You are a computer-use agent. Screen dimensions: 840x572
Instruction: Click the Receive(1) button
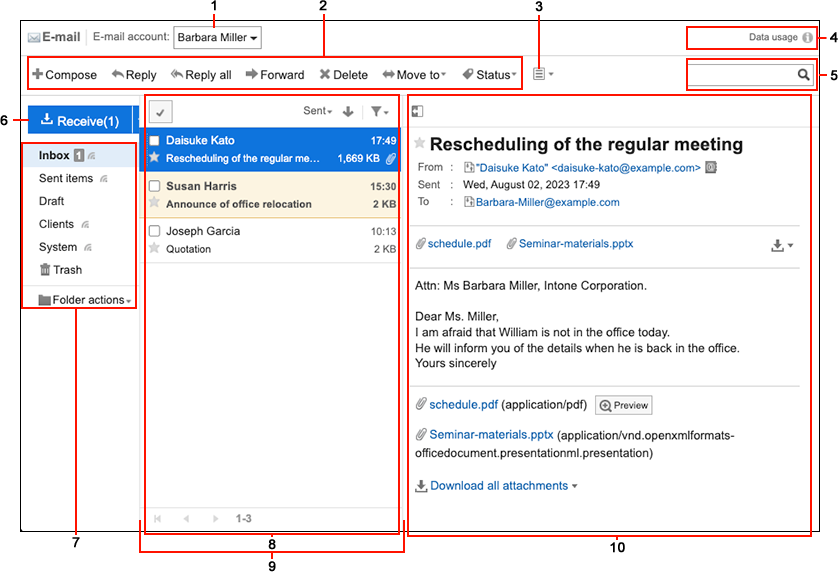[x=80, y=120]
